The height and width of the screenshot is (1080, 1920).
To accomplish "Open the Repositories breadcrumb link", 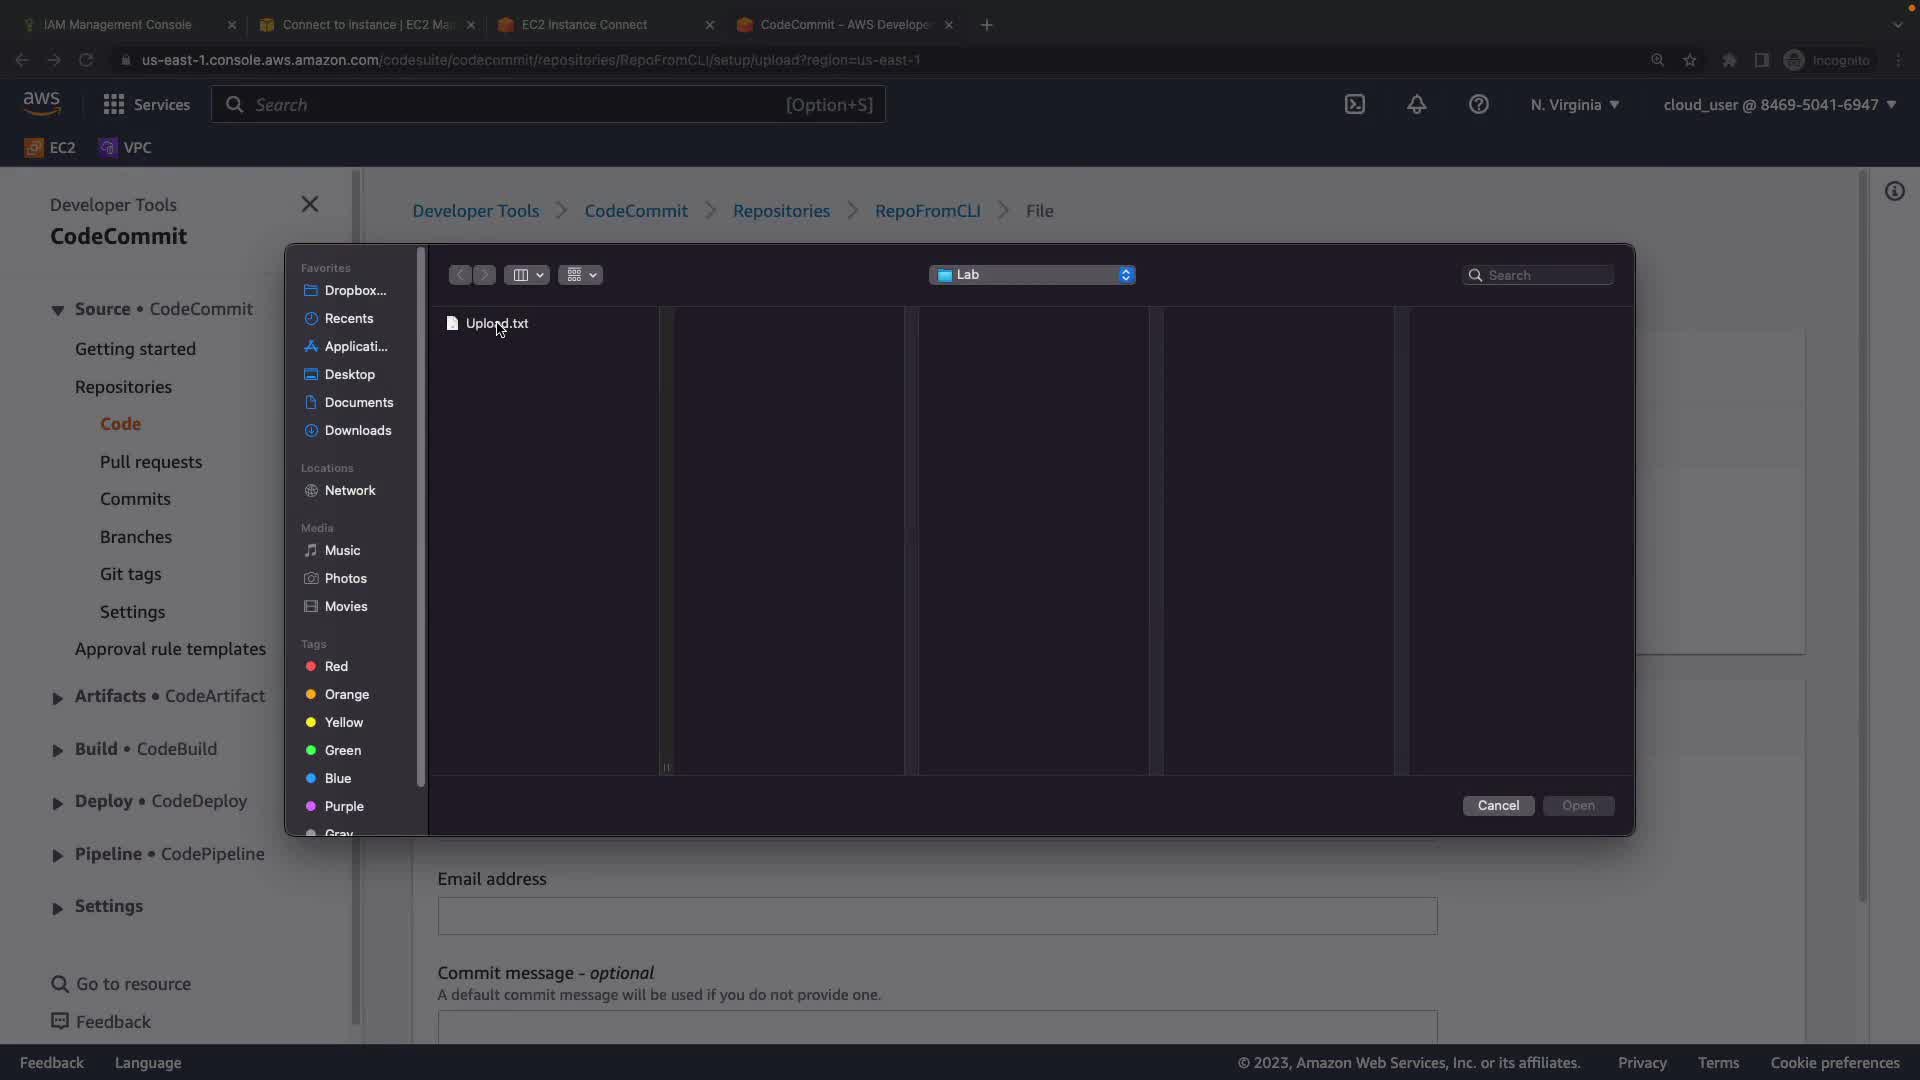I will coord(781,211).
